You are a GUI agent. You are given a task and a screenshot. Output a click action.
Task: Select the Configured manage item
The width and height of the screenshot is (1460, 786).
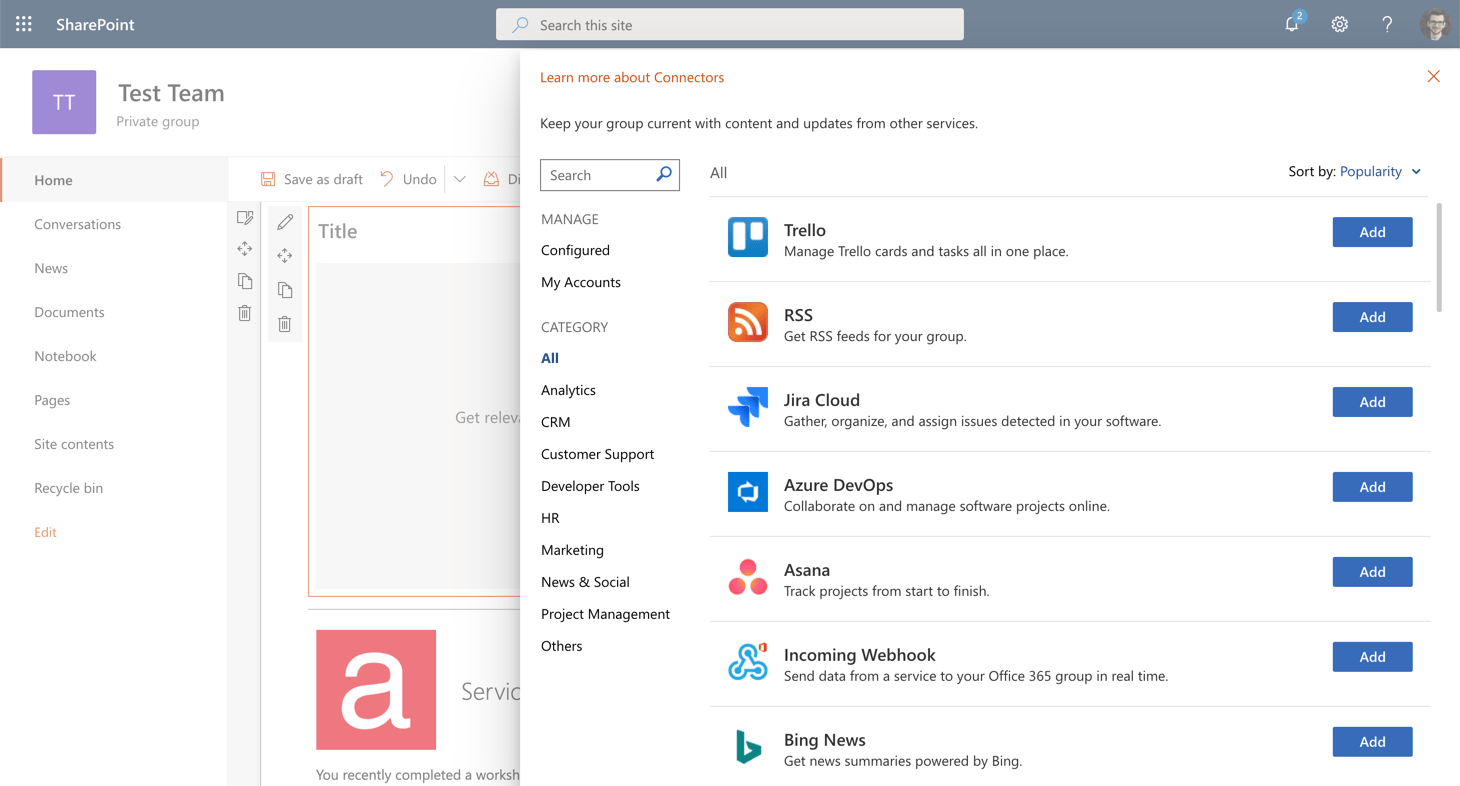(x=575, y=250)
